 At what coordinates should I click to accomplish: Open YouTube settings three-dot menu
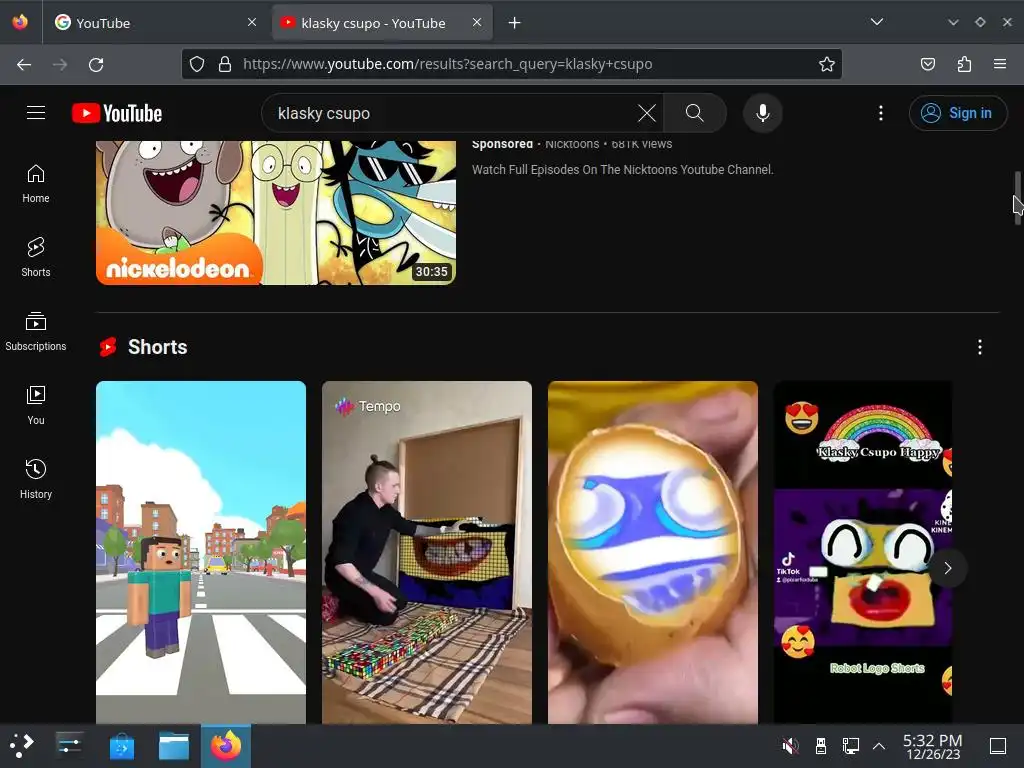pos(880,113)
